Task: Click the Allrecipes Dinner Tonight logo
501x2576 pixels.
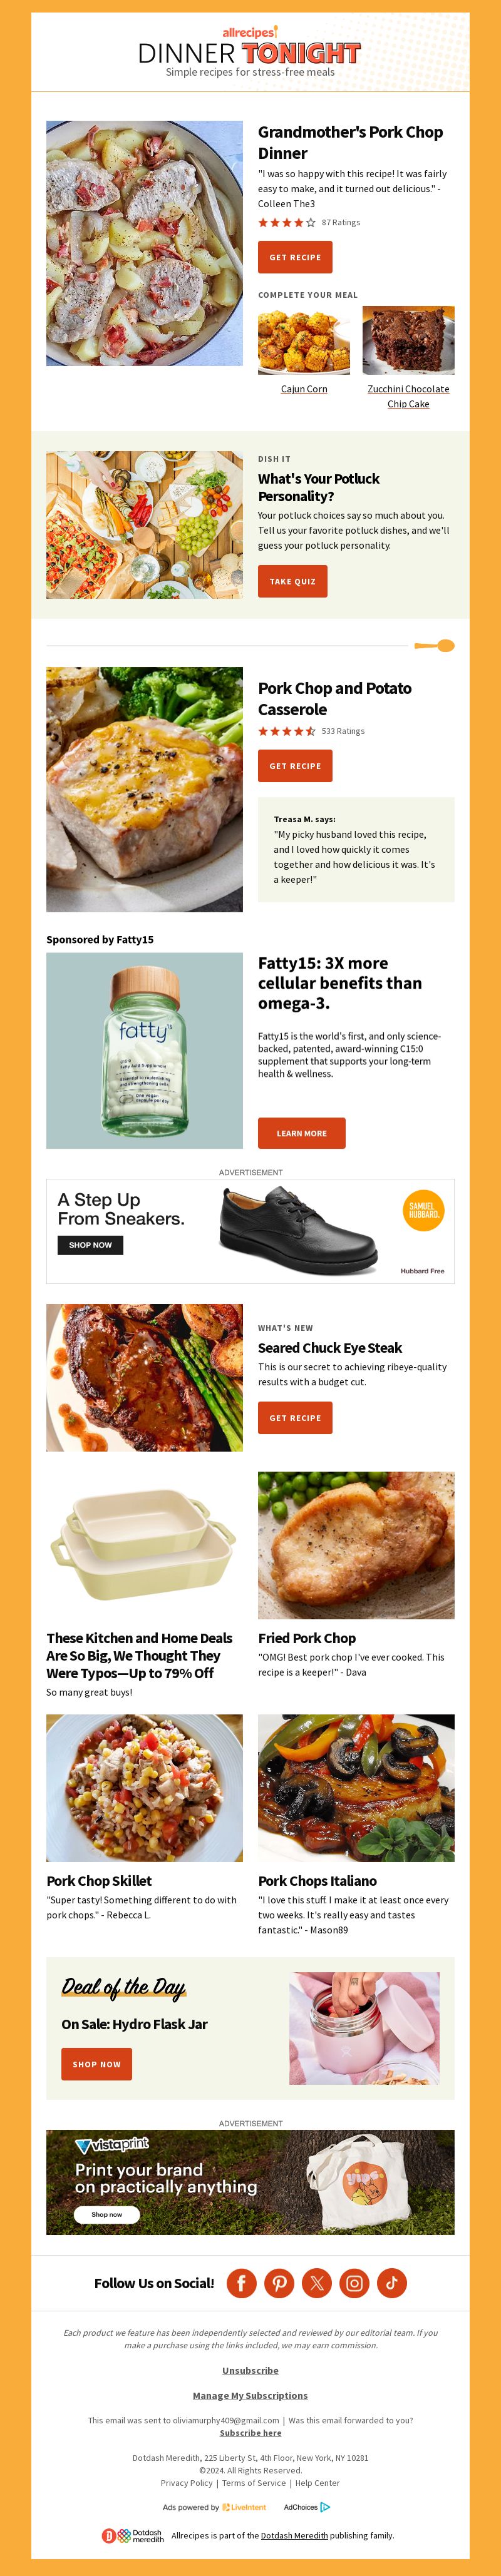Action: pos(250,51)
